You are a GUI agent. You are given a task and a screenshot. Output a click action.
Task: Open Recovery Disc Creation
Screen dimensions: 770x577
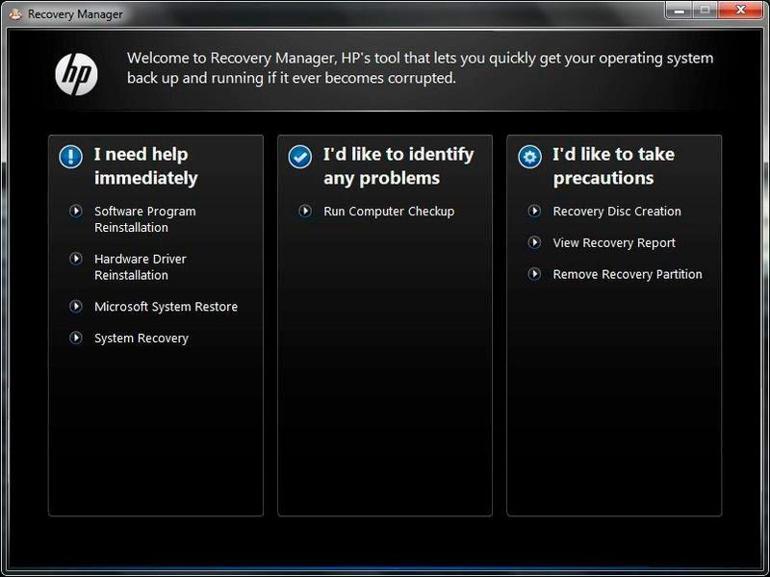point(617,212)
